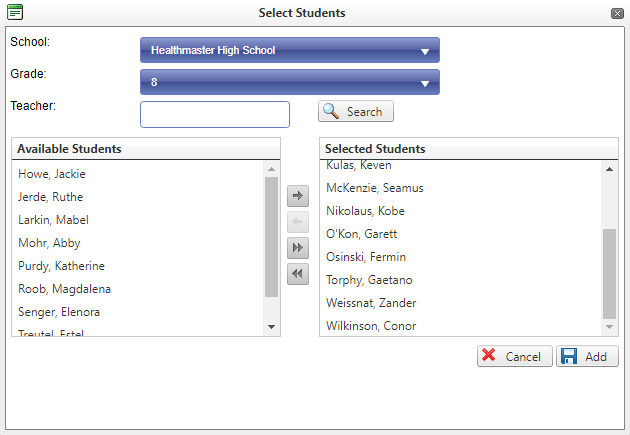This screenshot has height=435, width=630.
Task: Select Jerde, Ruthe in Available Students
Action: 138,197
